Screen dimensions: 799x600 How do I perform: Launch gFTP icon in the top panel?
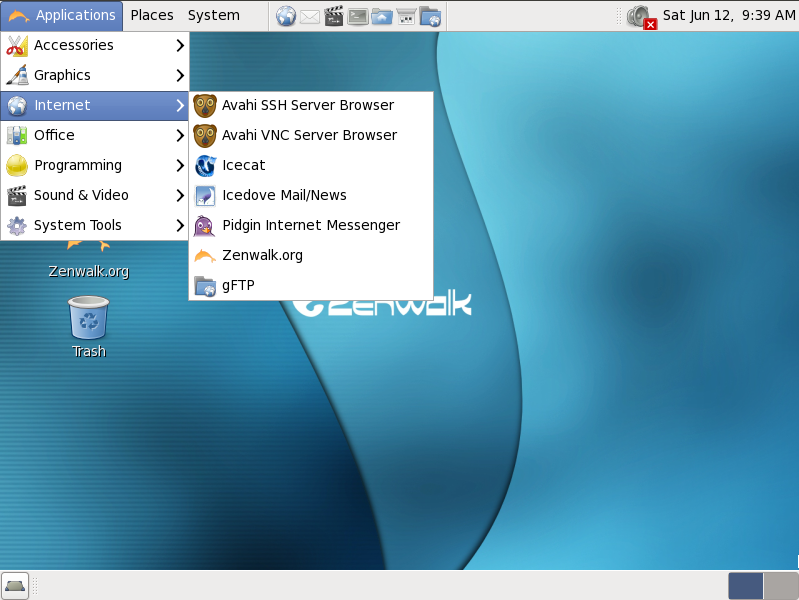click(431, 17)
